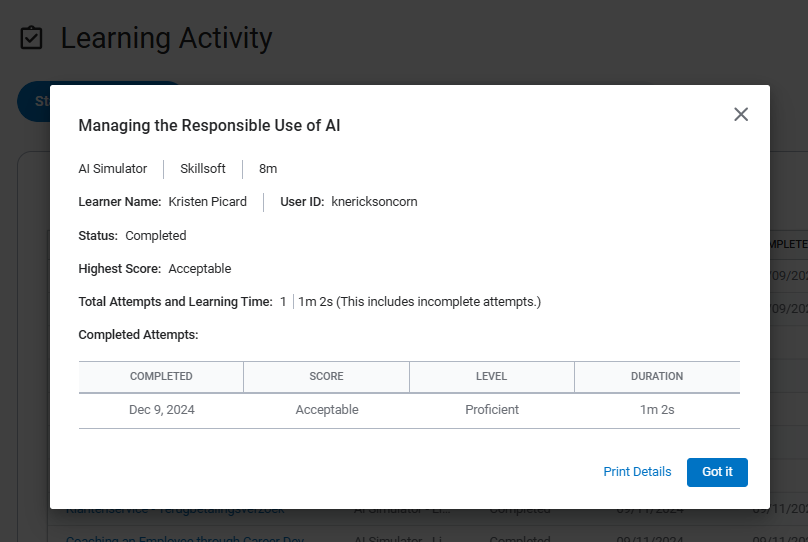The image size is (808, 542).
Task: Open the Print Details link
Action: (x=637, y=472)
